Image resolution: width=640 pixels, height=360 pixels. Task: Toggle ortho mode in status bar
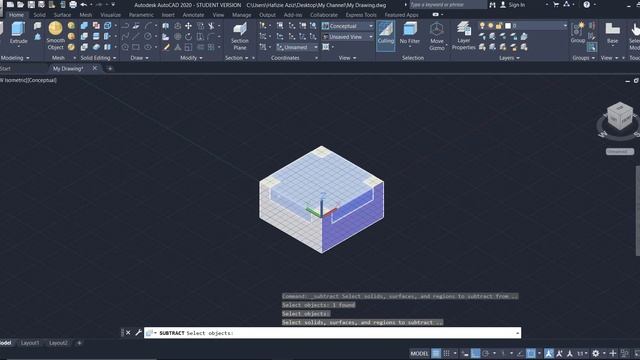pyautogui.click(x=476, y=353)
